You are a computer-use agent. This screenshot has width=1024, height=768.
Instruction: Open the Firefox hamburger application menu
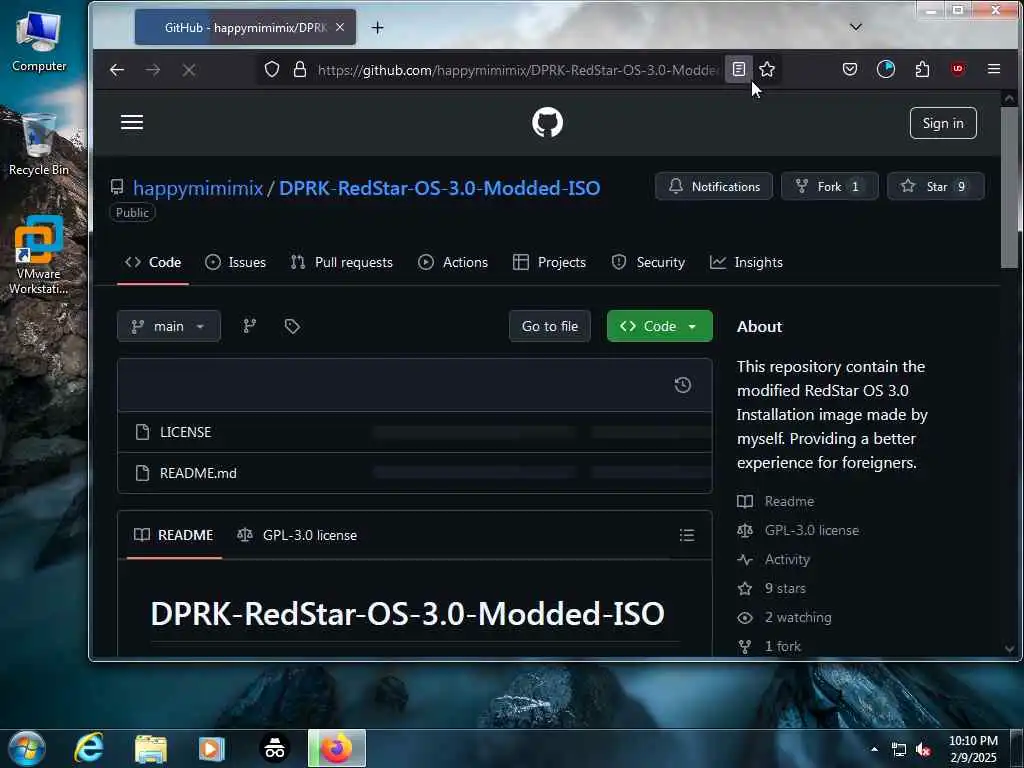[x=994, y=69]
